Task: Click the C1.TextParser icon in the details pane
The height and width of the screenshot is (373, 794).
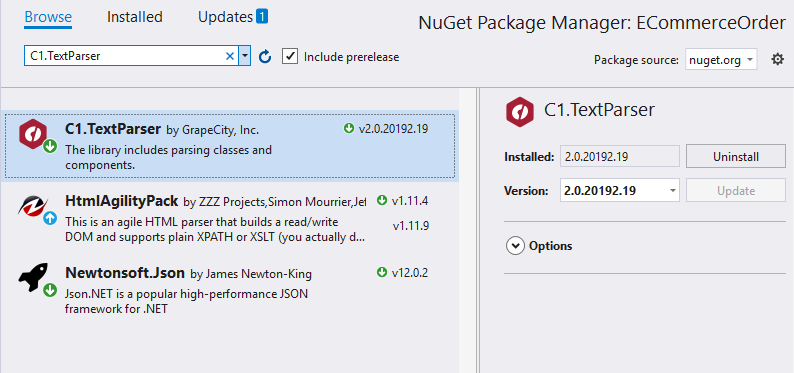Action: 520,112
